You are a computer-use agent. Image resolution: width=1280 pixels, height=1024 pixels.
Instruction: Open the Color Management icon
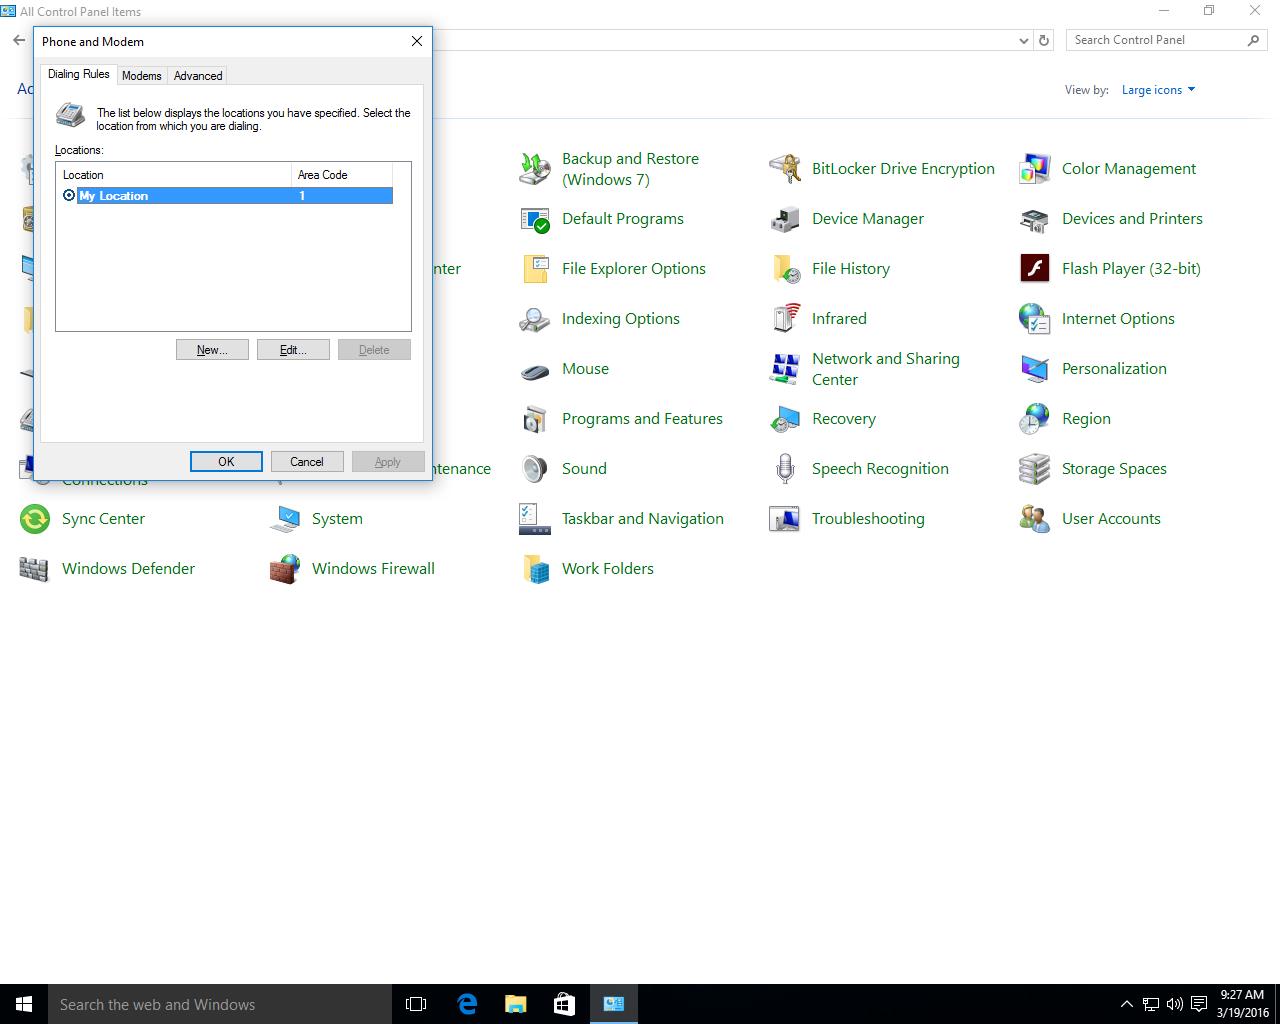tap(1035, 169)
